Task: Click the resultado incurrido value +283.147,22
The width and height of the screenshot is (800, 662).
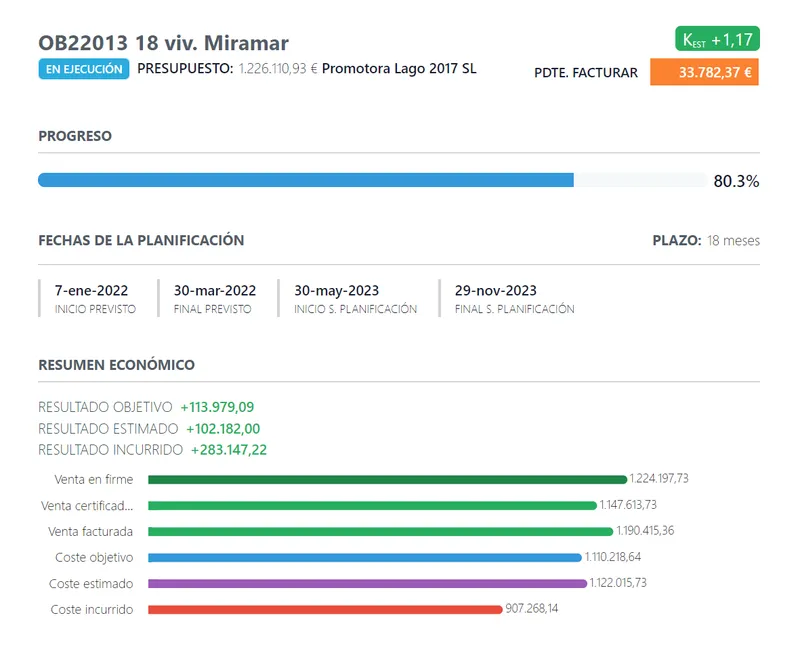Action: 229,450
